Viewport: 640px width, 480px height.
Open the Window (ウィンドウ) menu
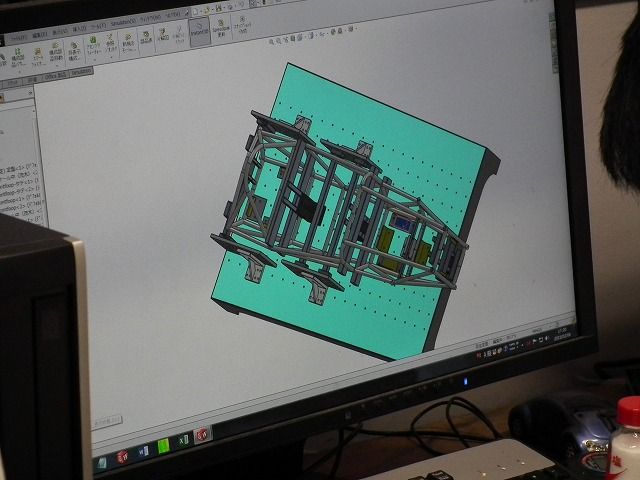pyautogui.click(x=150, y=19)
